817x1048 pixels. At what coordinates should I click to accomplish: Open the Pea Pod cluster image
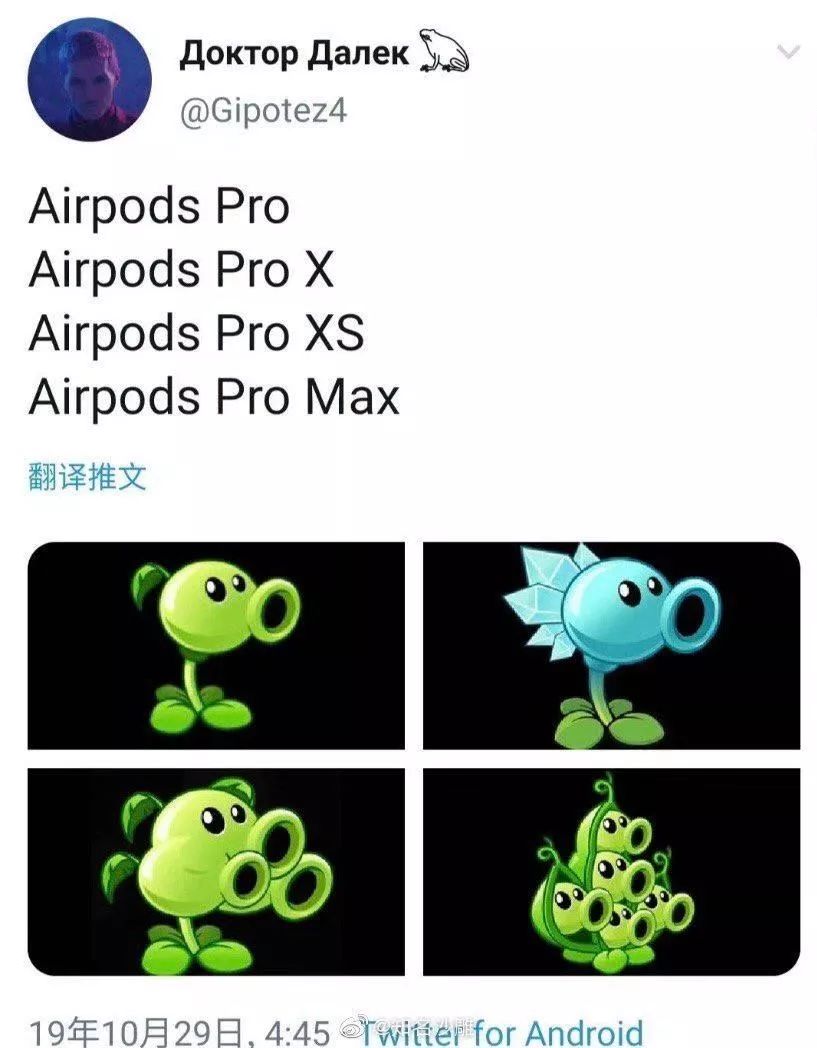(612, 872)
